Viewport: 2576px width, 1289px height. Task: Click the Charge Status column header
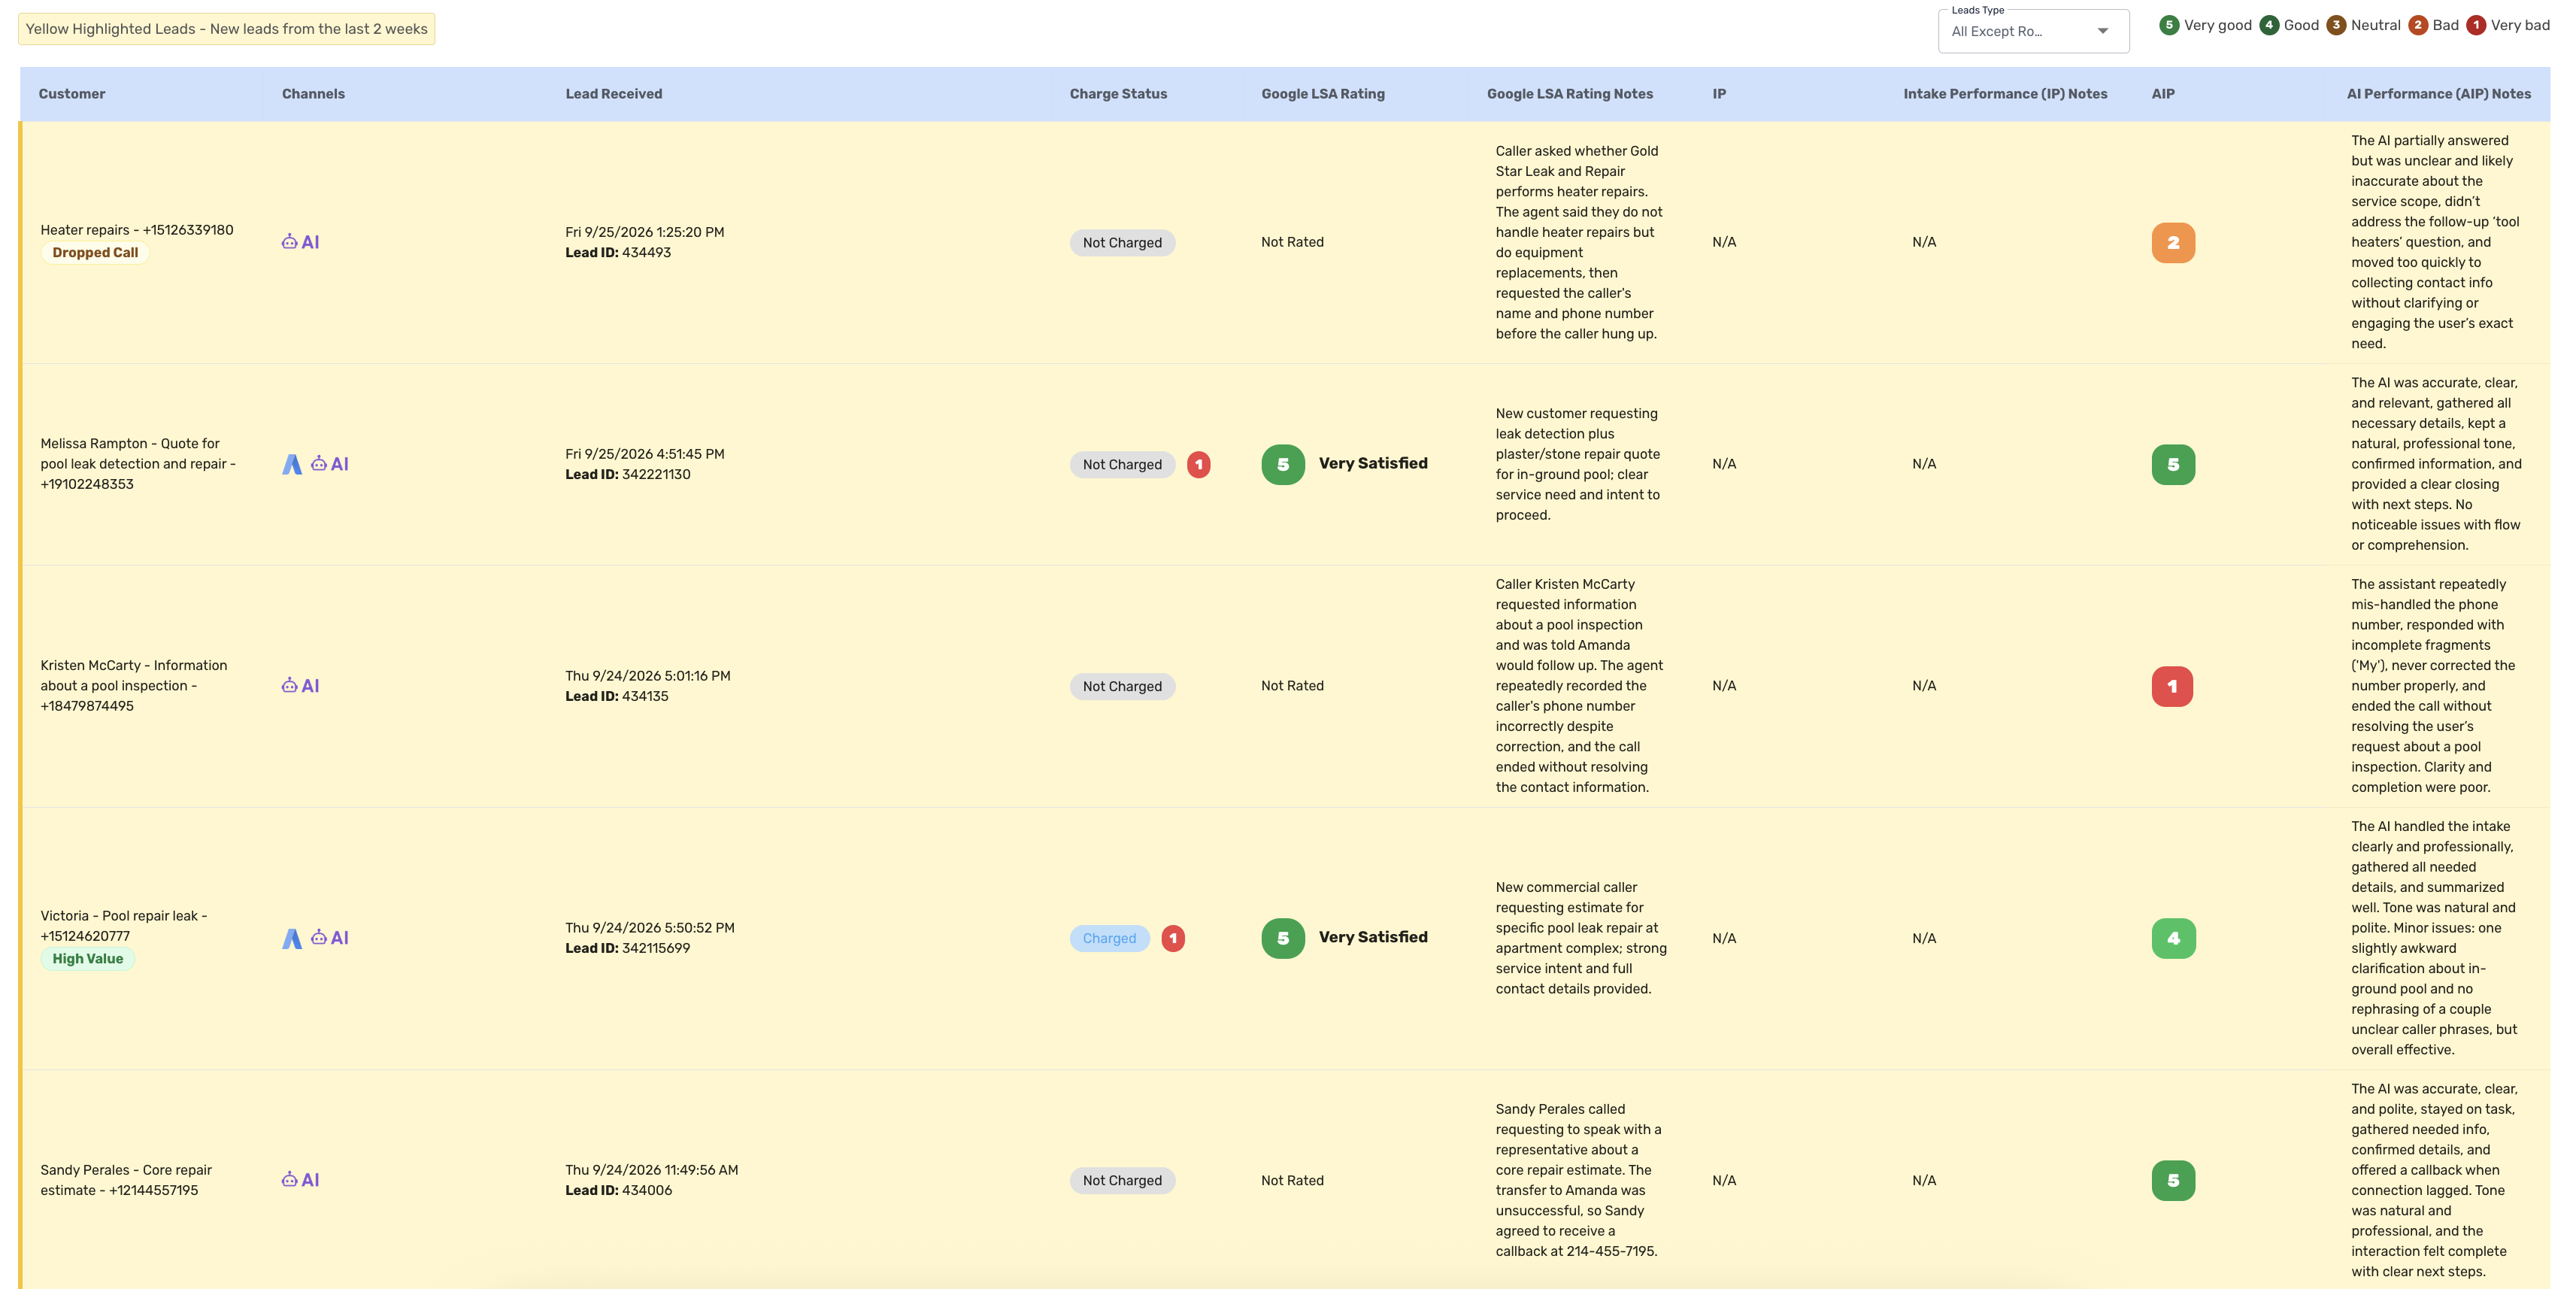(1118, 94)
